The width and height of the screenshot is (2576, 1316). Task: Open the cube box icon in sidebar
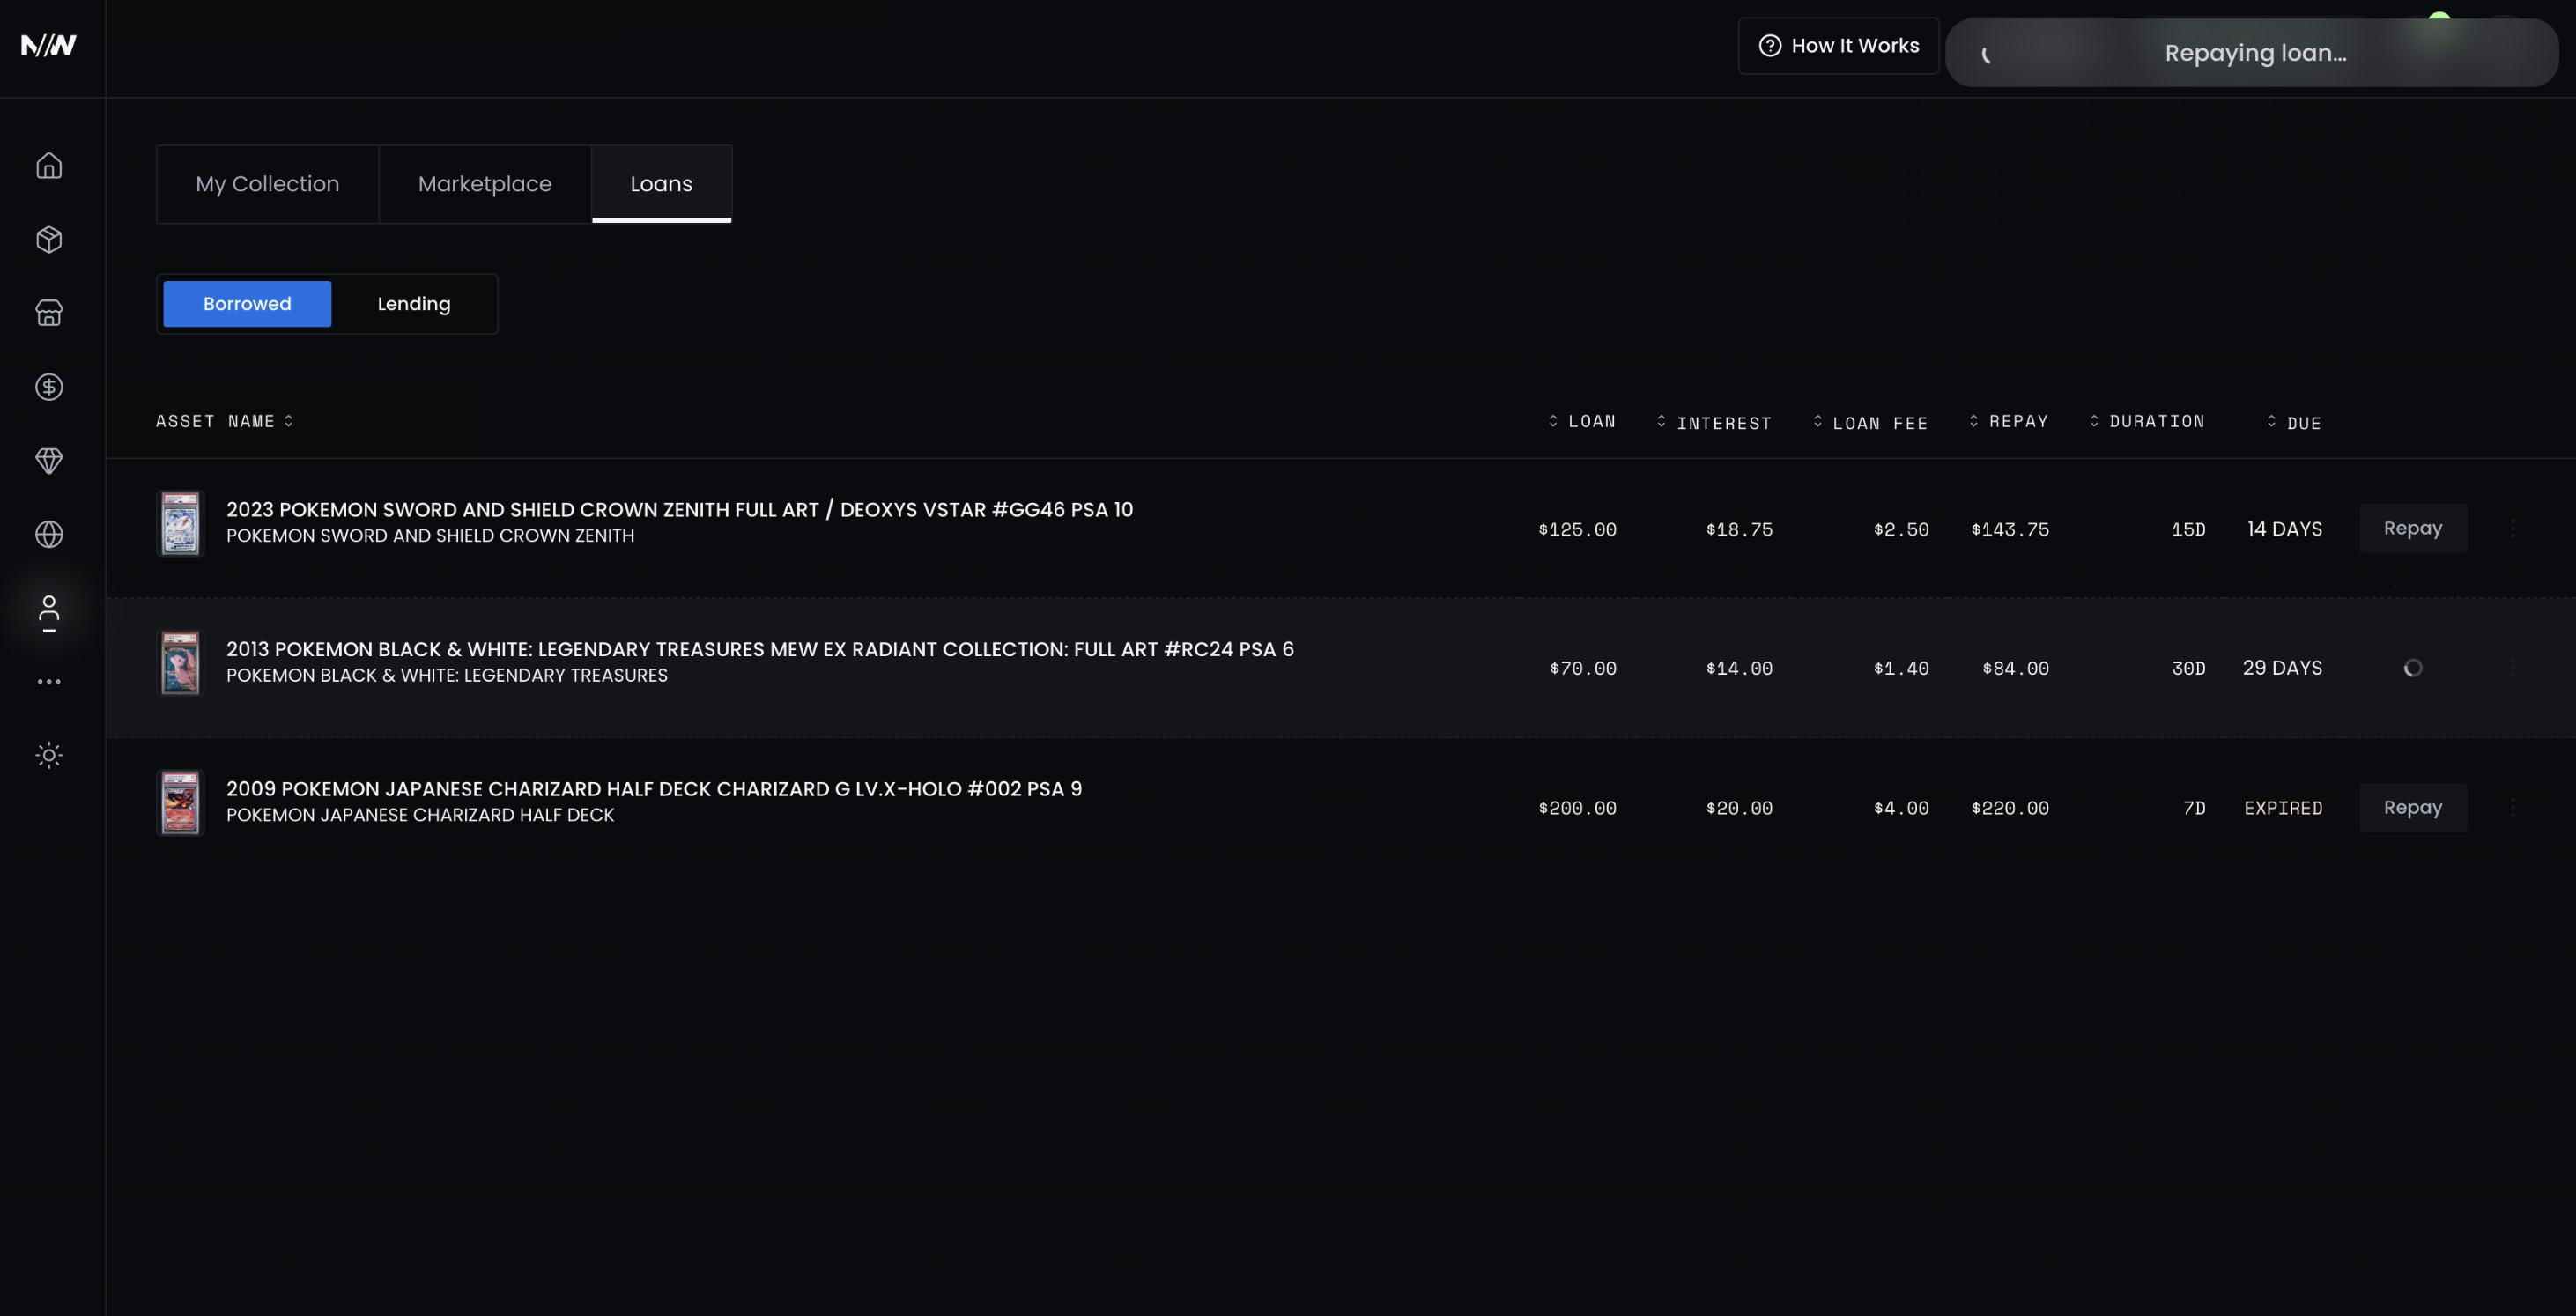(x=49, y=239)
